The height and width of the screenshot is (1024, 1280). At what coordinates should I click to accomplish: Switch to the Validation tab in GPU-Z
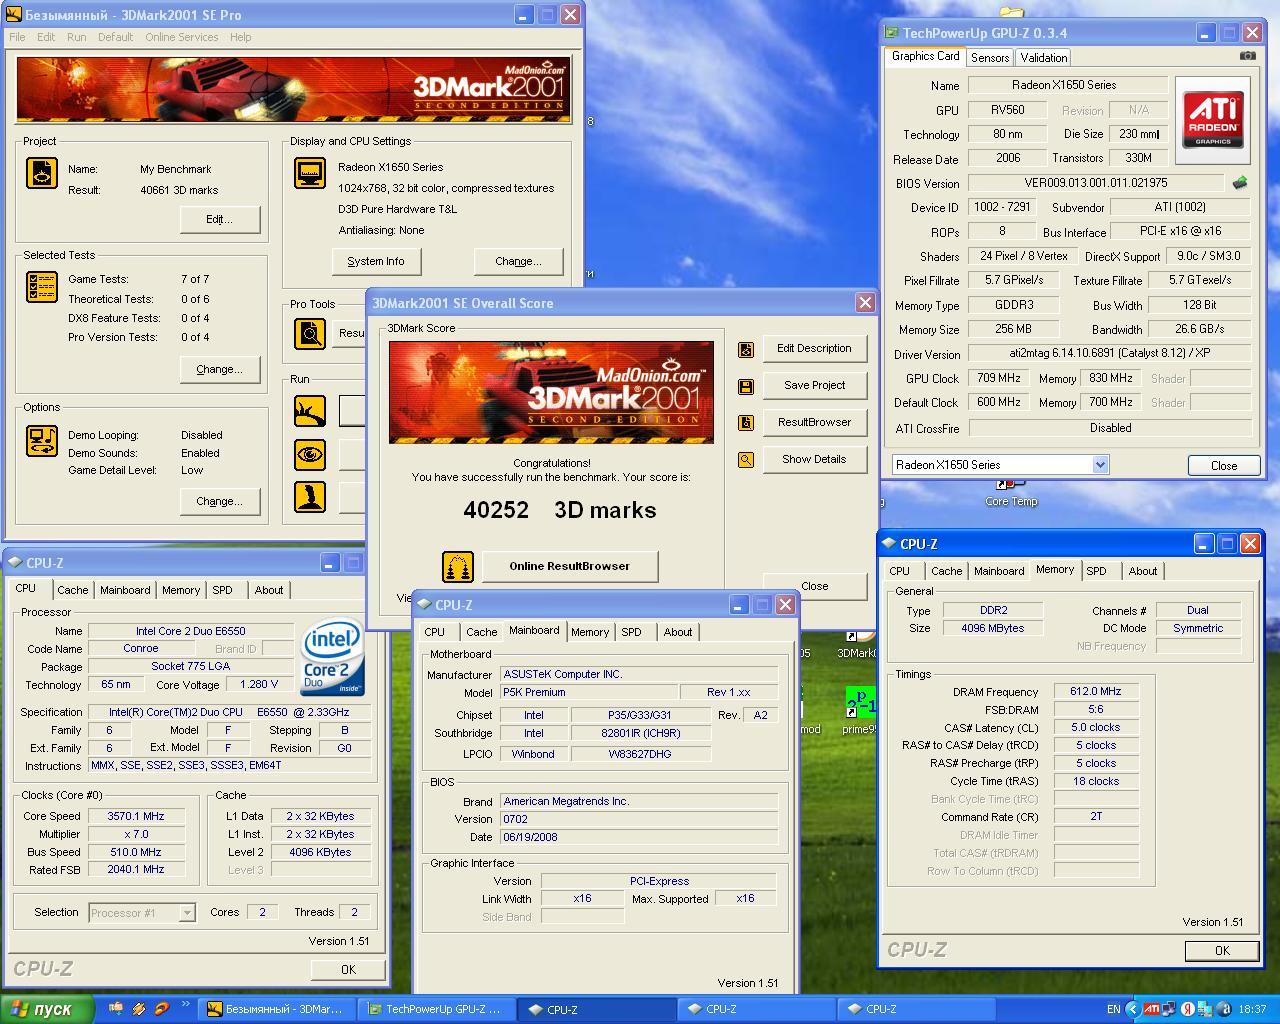[1044, 58]
